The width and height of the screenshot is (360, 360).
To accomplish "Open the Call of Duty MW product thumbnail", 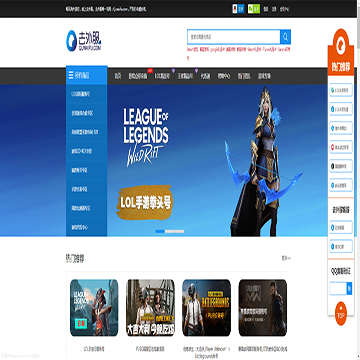I will click(x=263, y=308).
